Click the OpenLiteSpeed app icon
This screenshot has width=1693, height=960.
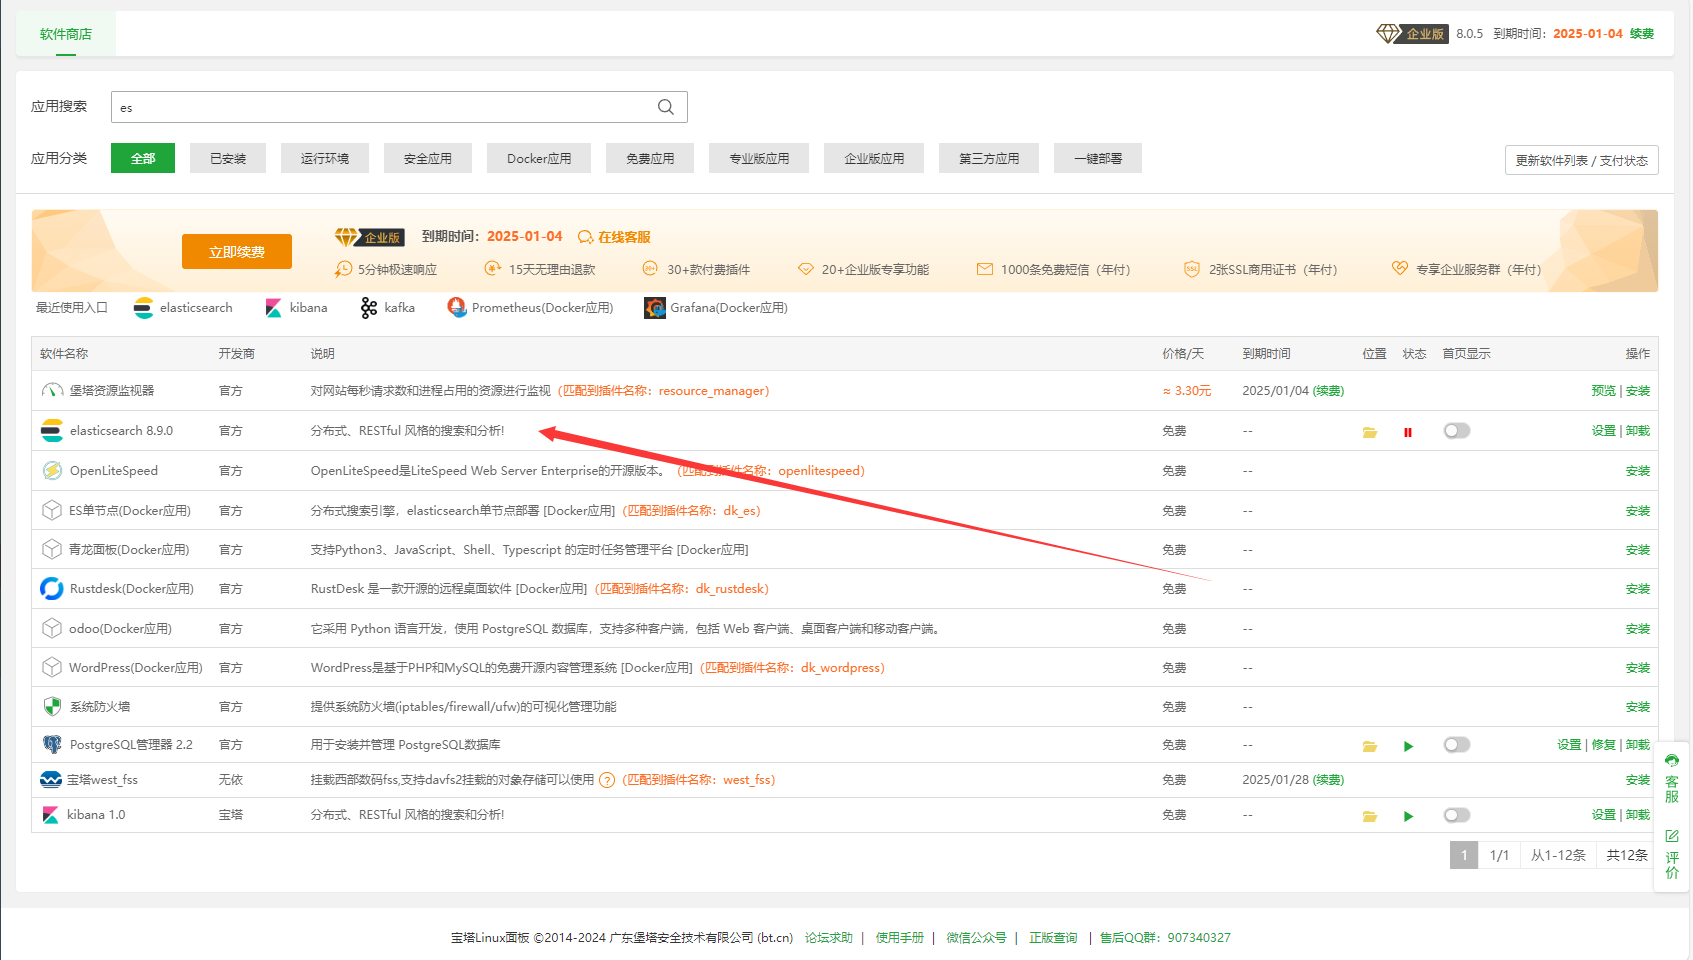click(x=52, y=471)
